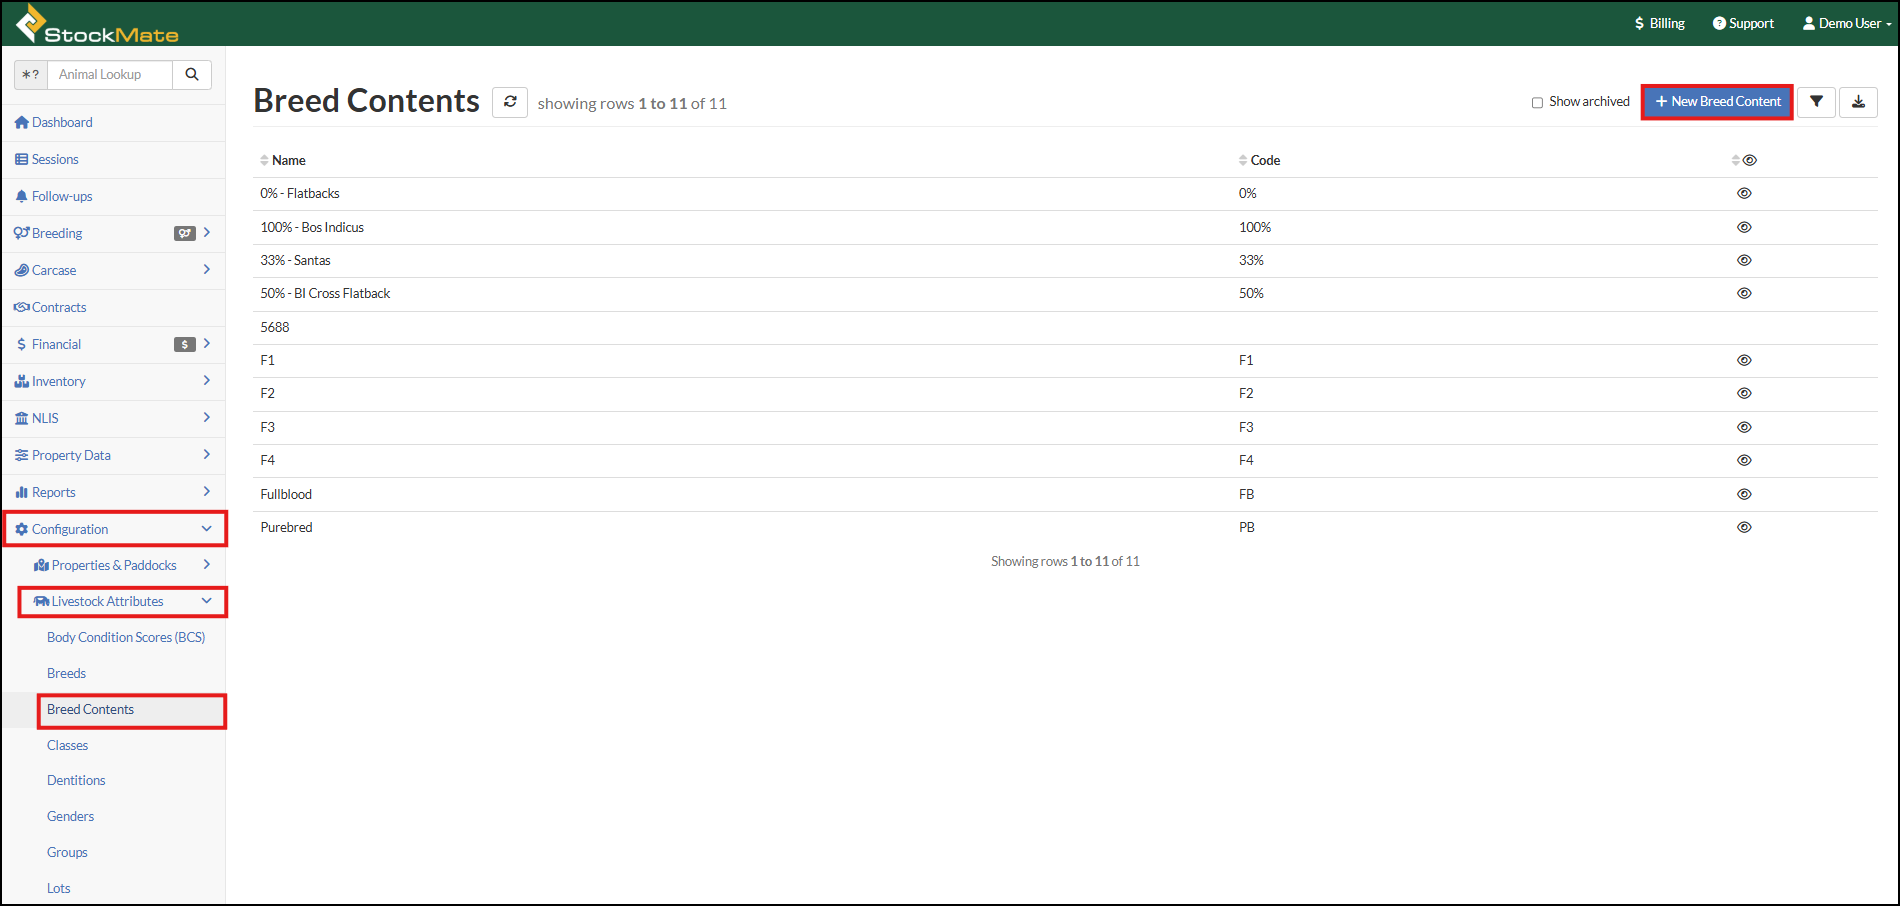This screenshot has height=906, width=1900.
Task: Open Support help in top bar
Action: (x=1743, y=23)
